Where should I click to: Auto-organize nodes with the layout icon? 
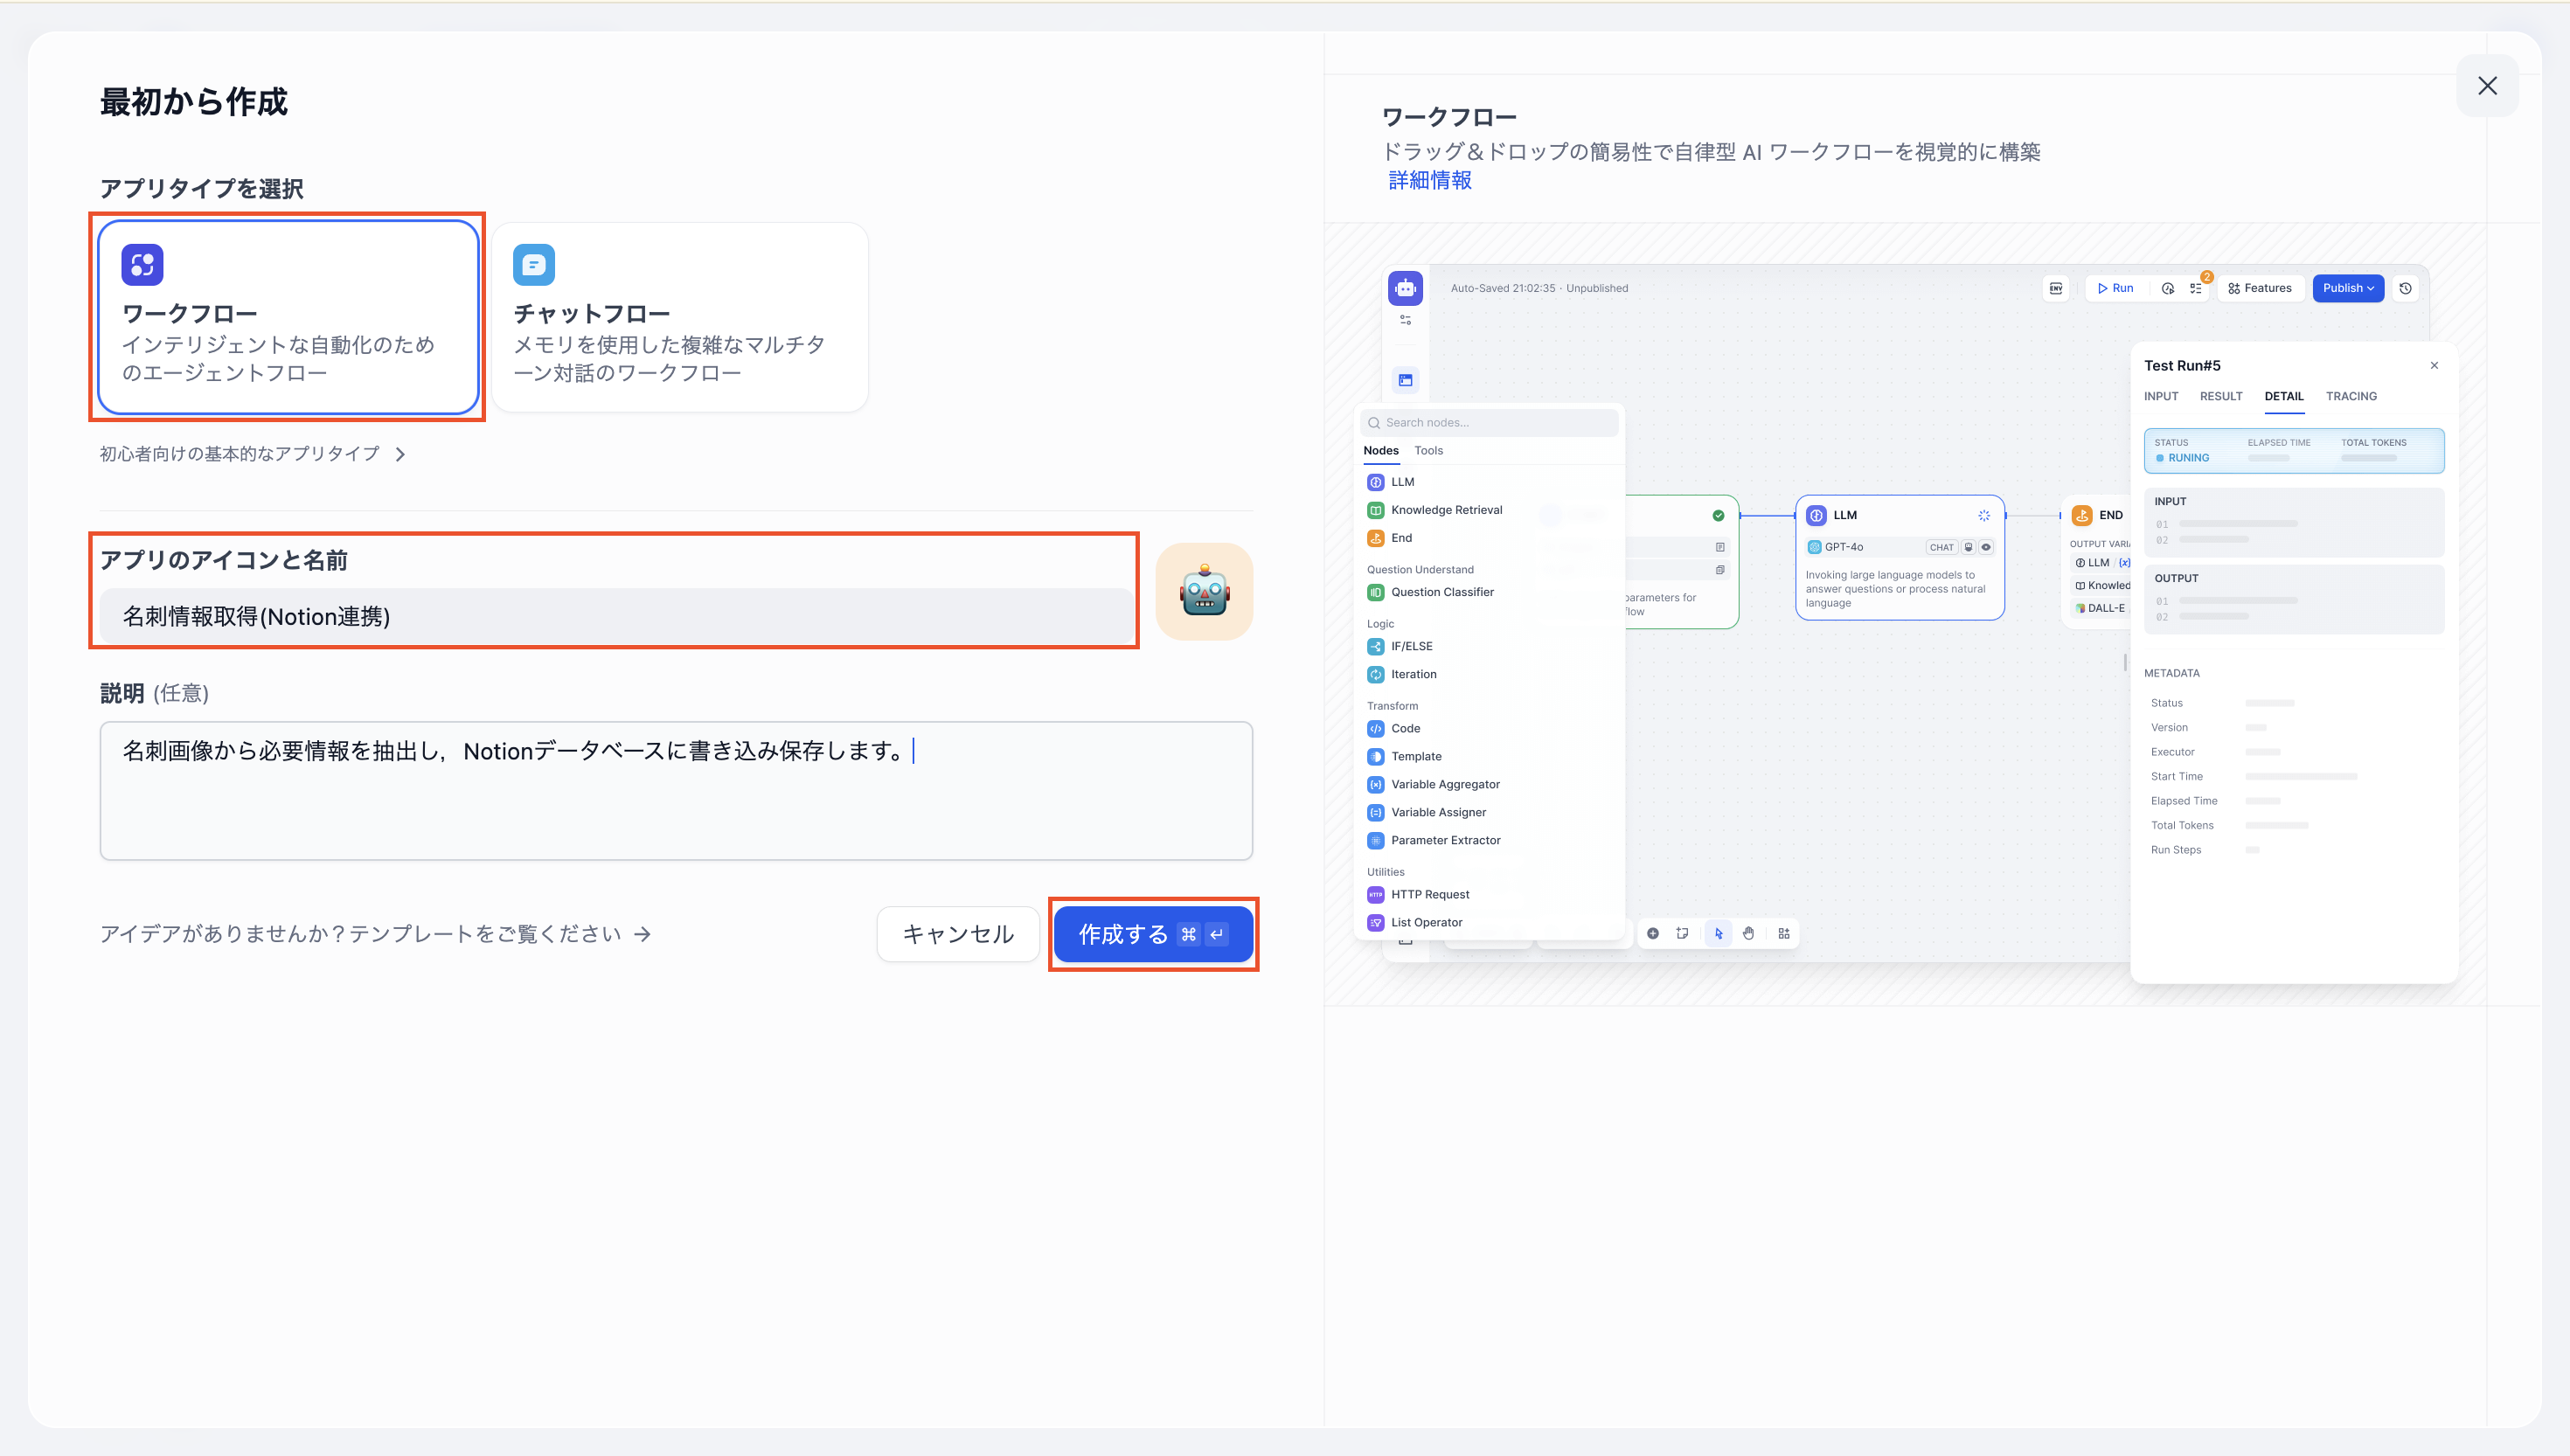click(x=1784, y=933)
